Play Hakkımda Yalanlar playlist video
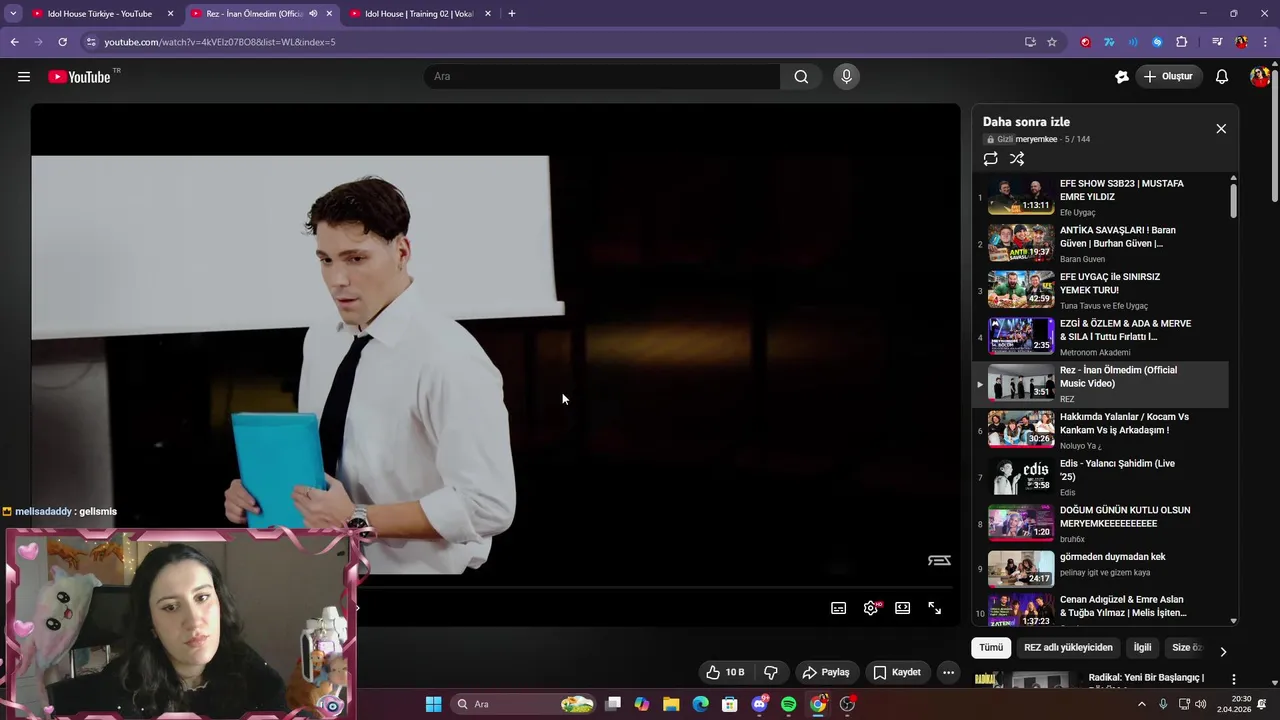 1100,430
